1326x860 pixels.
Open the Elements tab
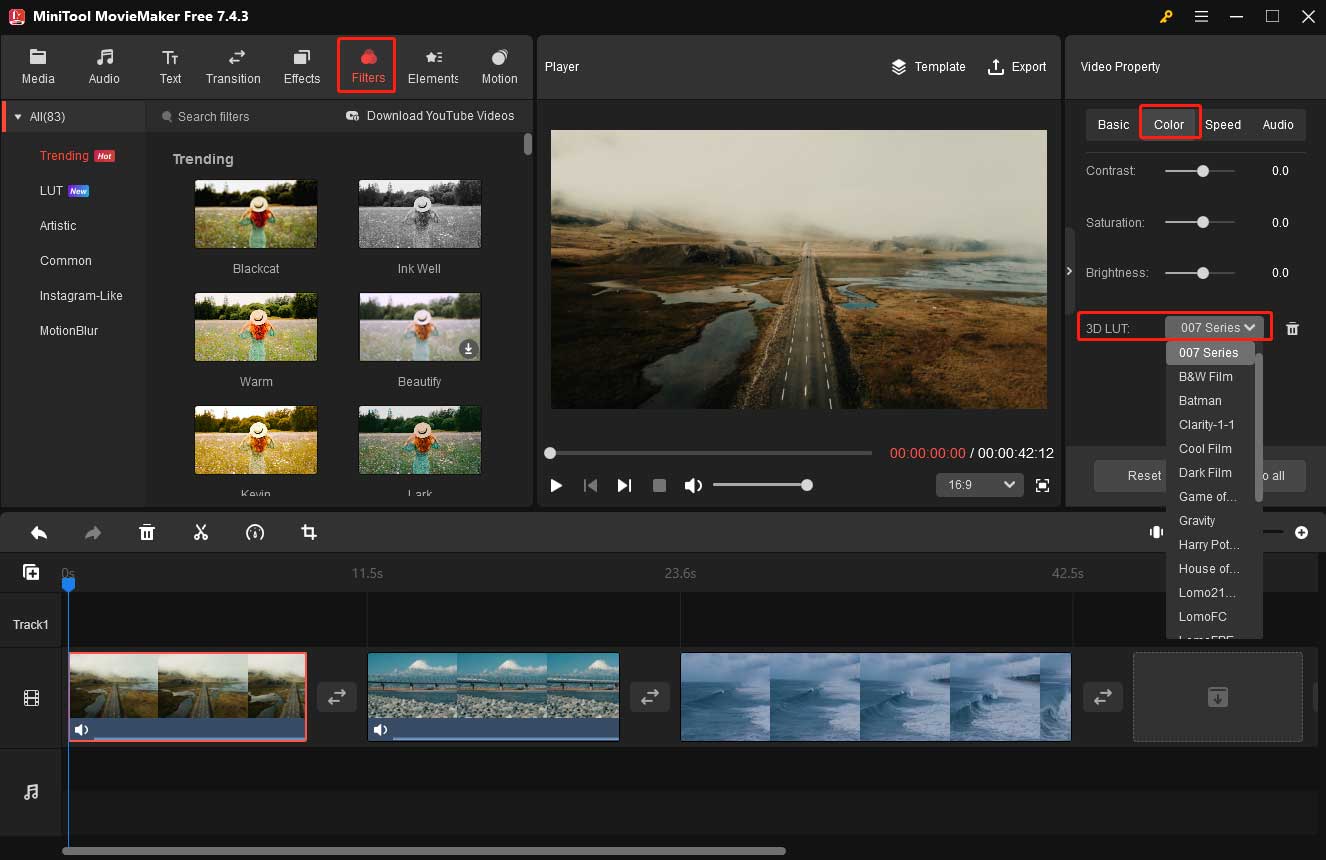coord(433,66)
